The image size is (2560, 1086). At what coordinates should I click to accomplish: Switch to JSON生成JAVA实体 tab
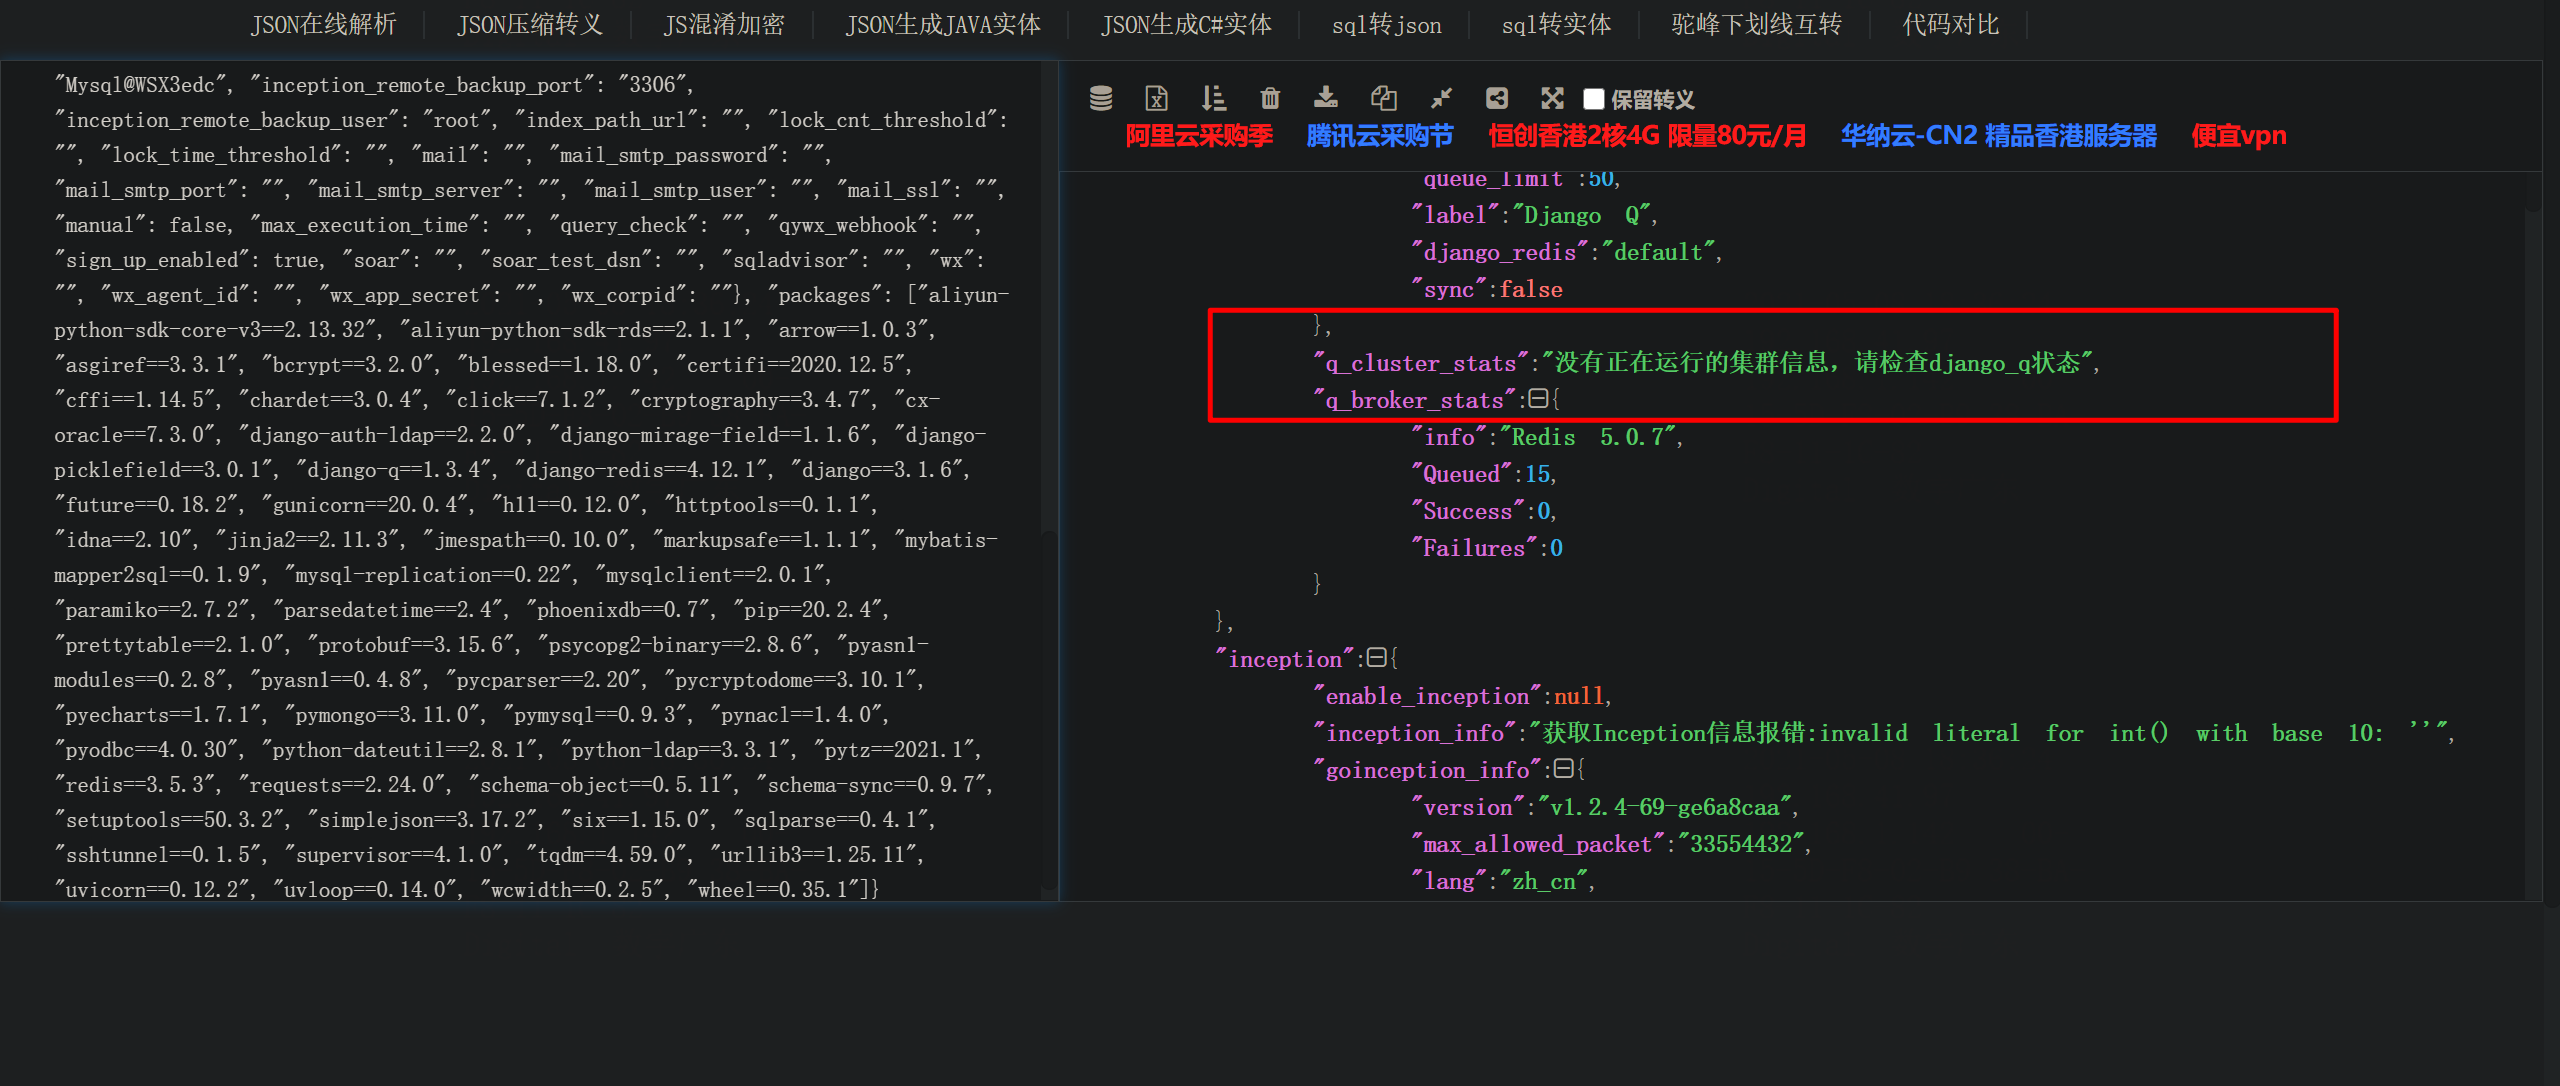pos(943,24)
